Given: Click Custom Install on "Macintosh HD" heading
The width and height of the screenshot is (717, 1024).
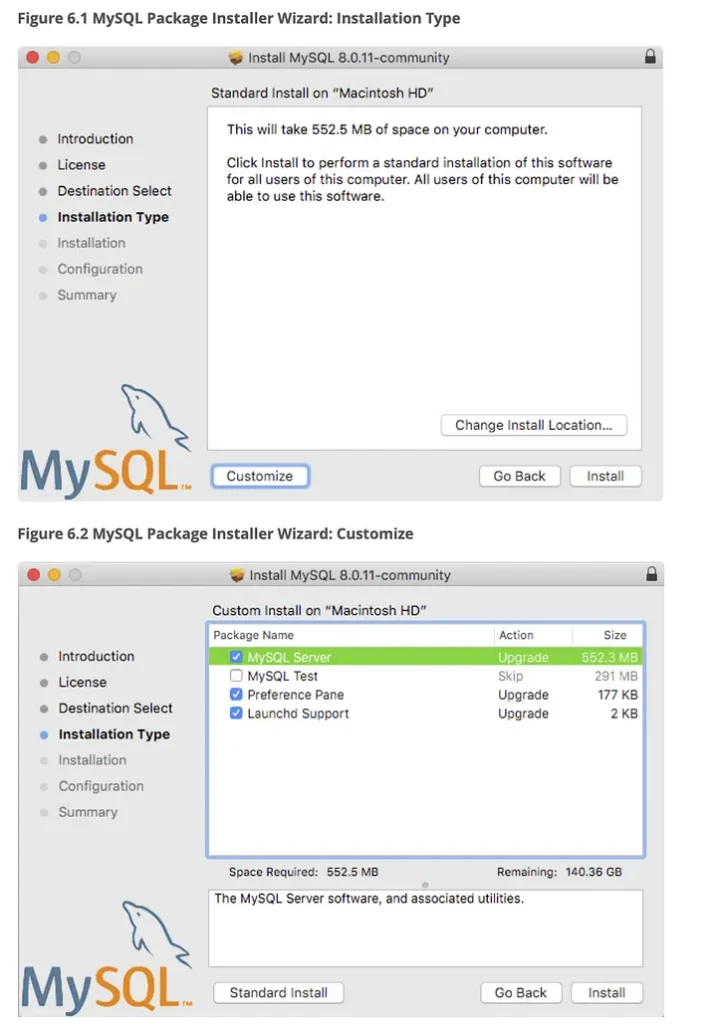Looking at the screenshot, I should [x=319, y=611].
